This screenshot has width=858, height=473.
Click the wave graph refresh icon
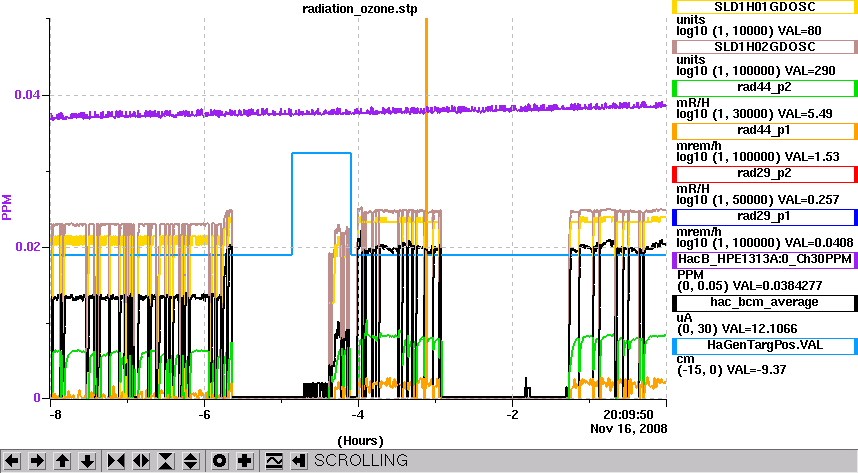point(274,461)
